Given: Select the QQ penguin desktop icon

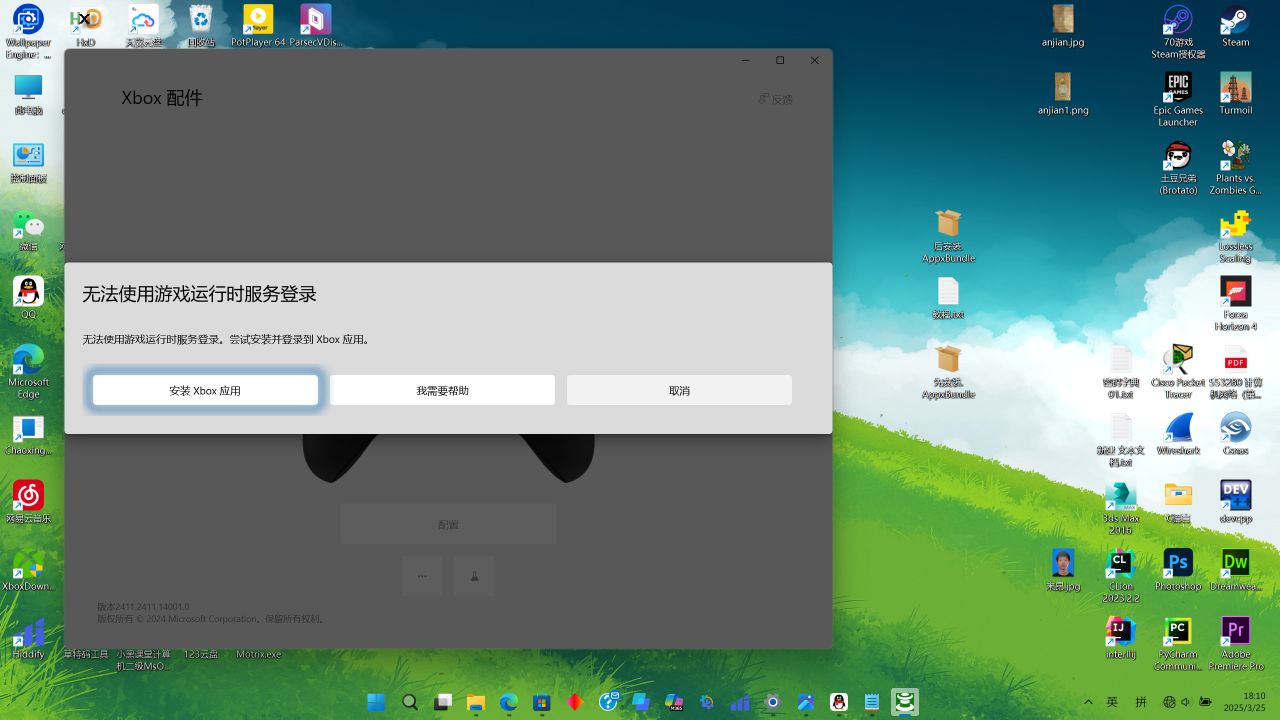Looking at the screenshot, I should point(28,298).
